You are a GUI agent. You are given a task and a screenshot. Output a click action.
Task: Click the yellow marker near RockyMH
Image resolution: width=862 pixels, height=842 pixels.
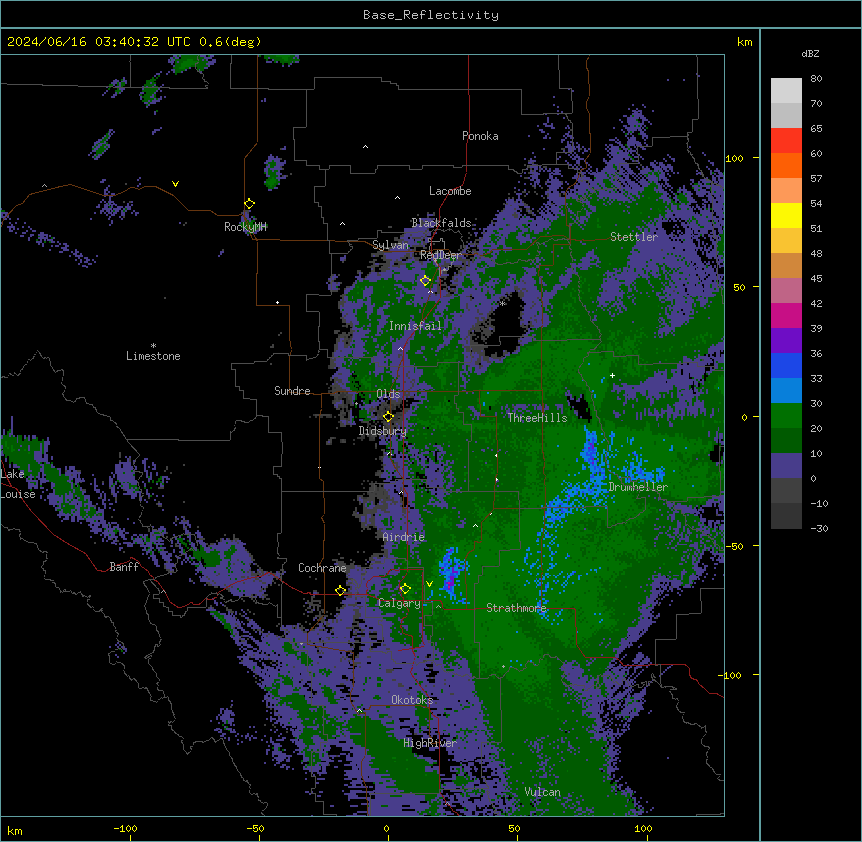coord(249,204)
